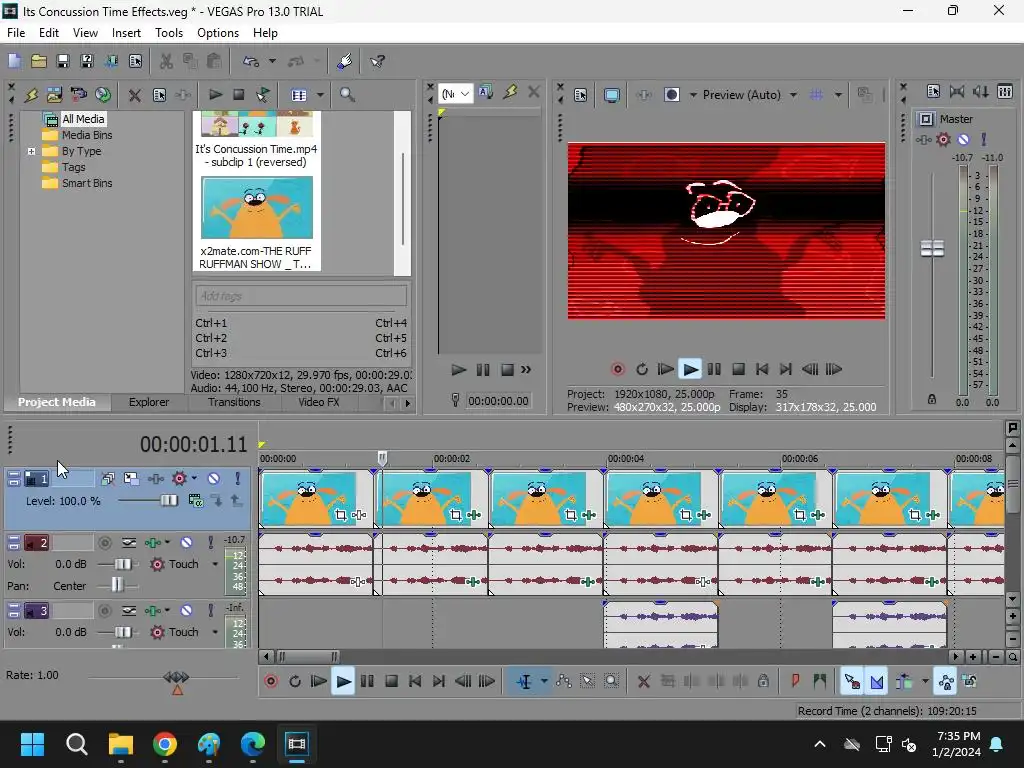Click Go to Start in timeline transport
The image size is (1024, 768).
415,681
